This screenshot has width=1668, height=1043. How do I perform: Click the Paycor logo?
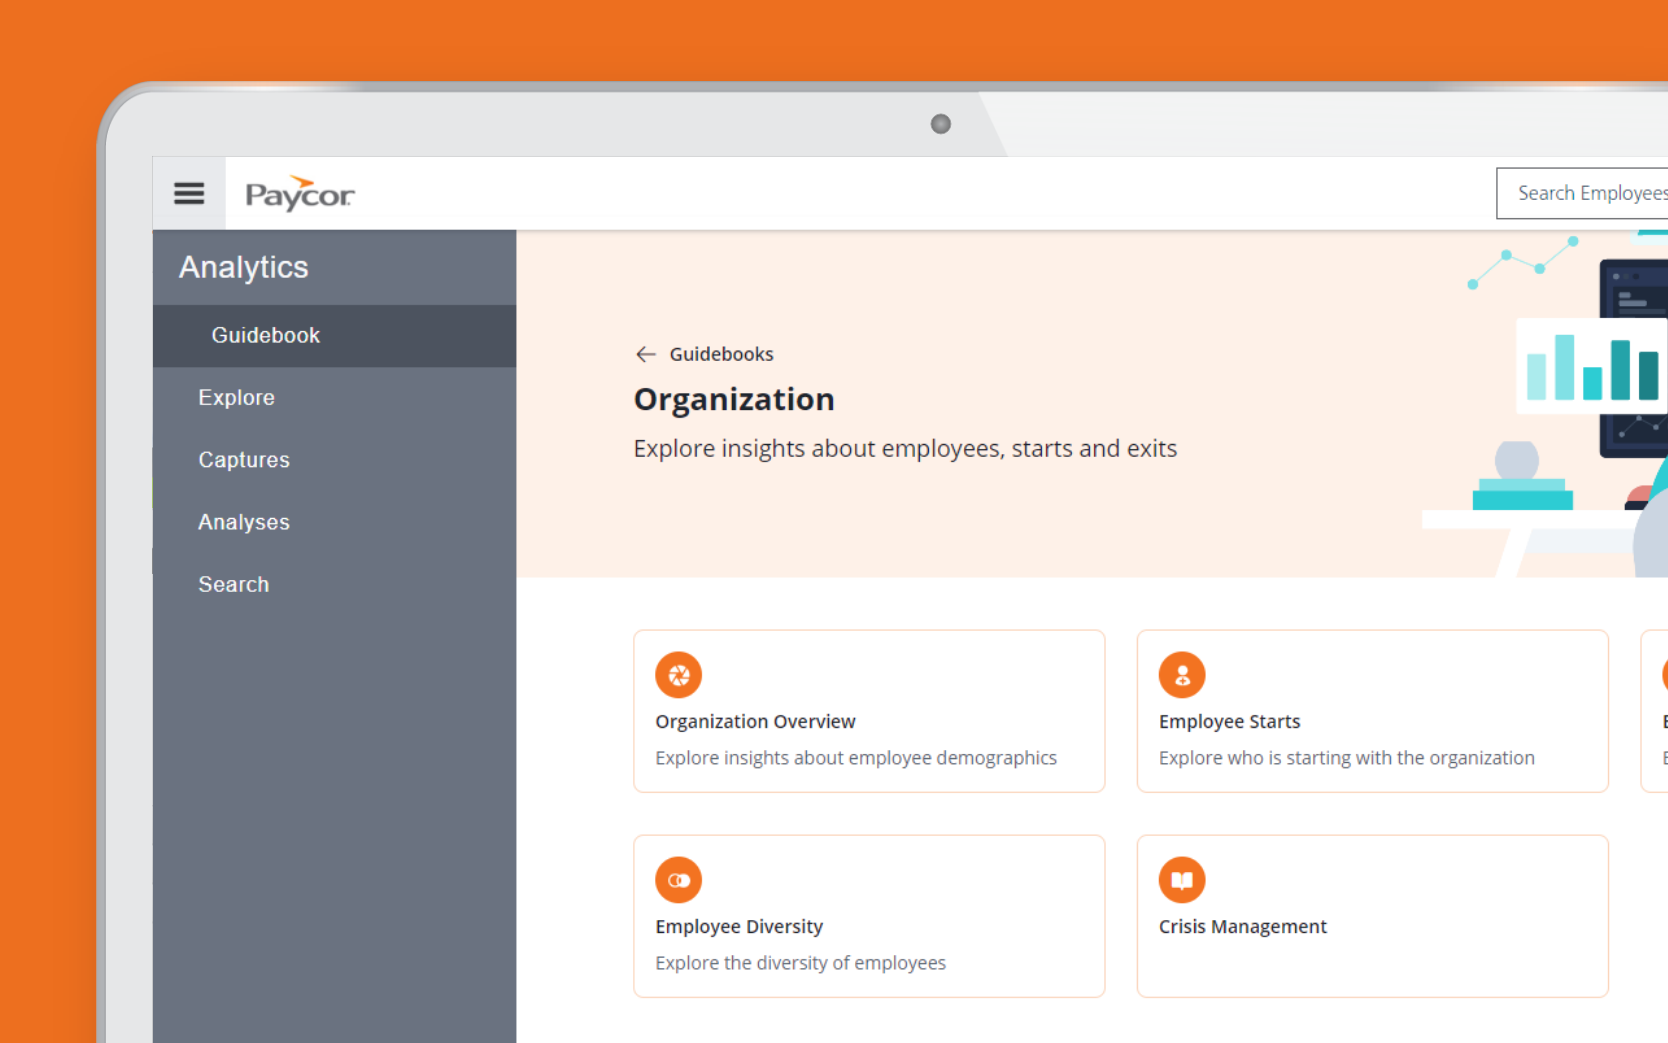300,193
